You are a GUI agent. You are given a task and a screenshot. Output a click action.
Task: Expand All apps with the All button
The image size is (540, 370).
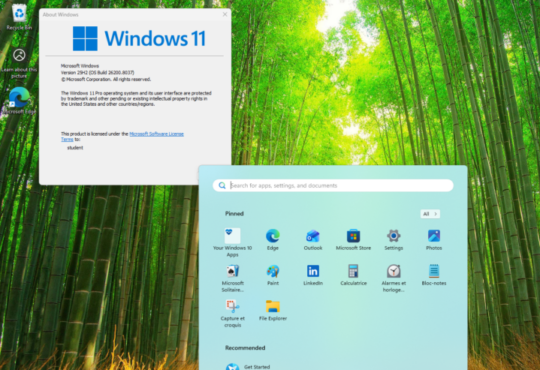point(430,214)
